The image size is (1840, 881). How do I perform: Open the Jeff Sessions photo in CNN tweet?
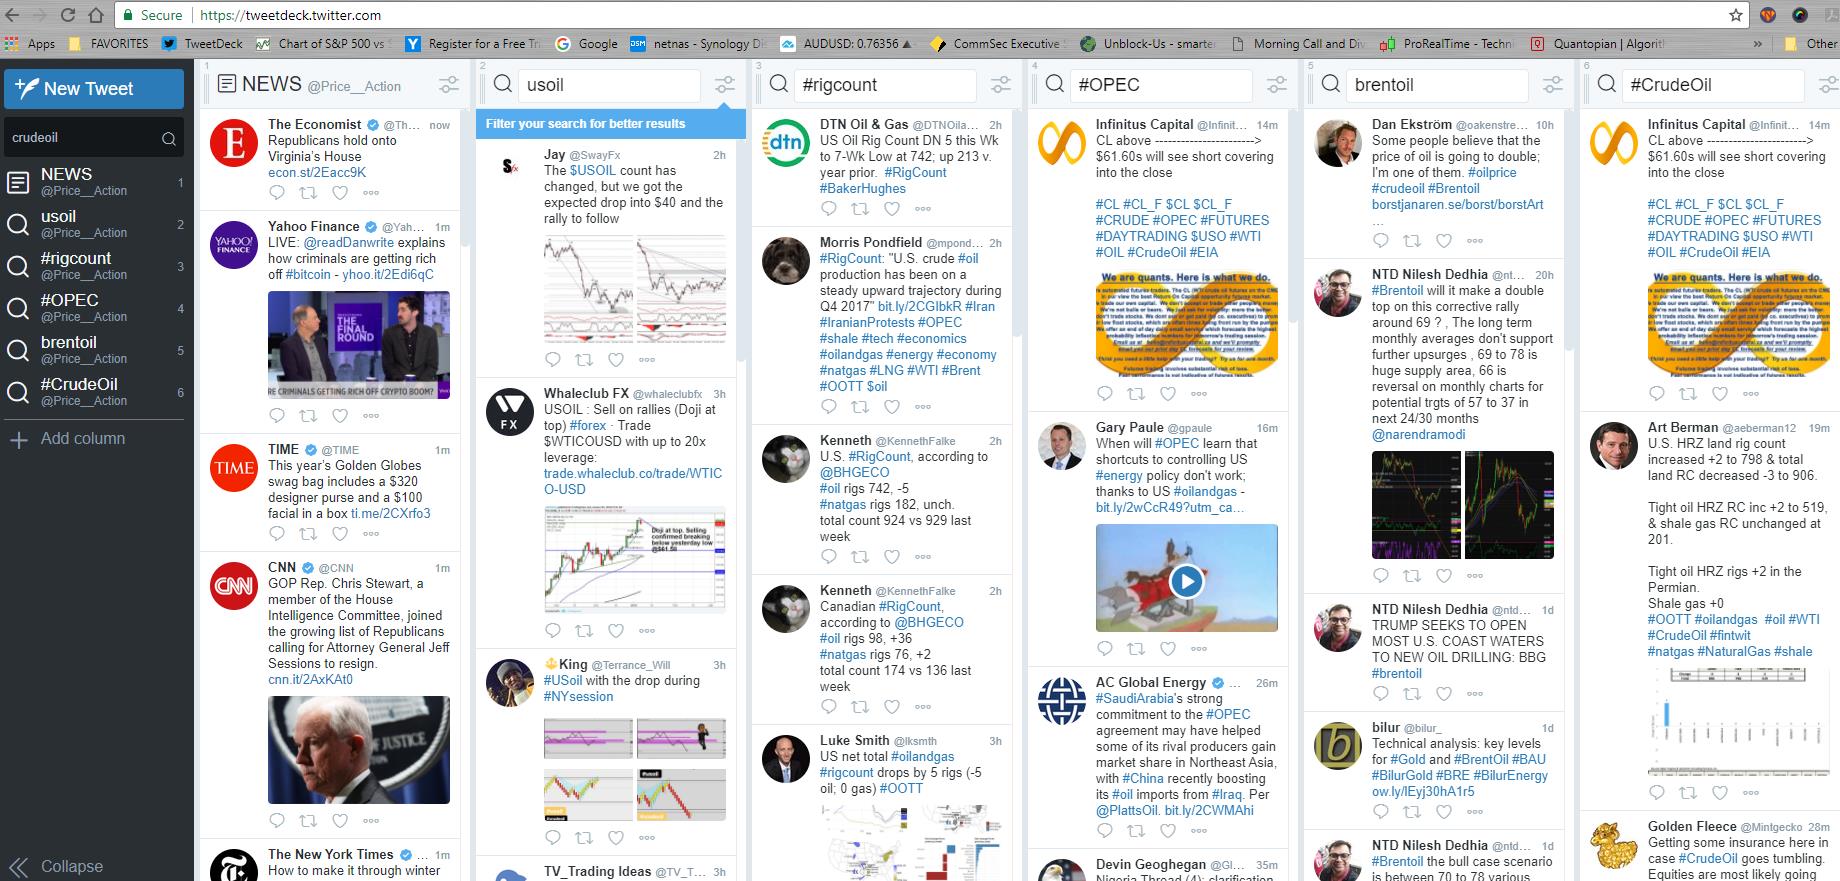[359, 750]
